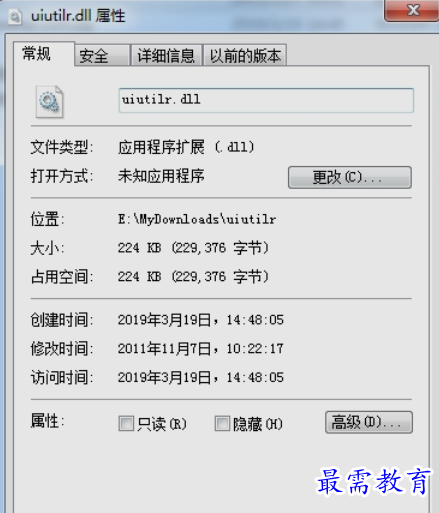Viewport: 439px width, 513px height.
Task: Click the 修改时间 2011 date value
Action: pyautogui.click(x=201, y=349)
